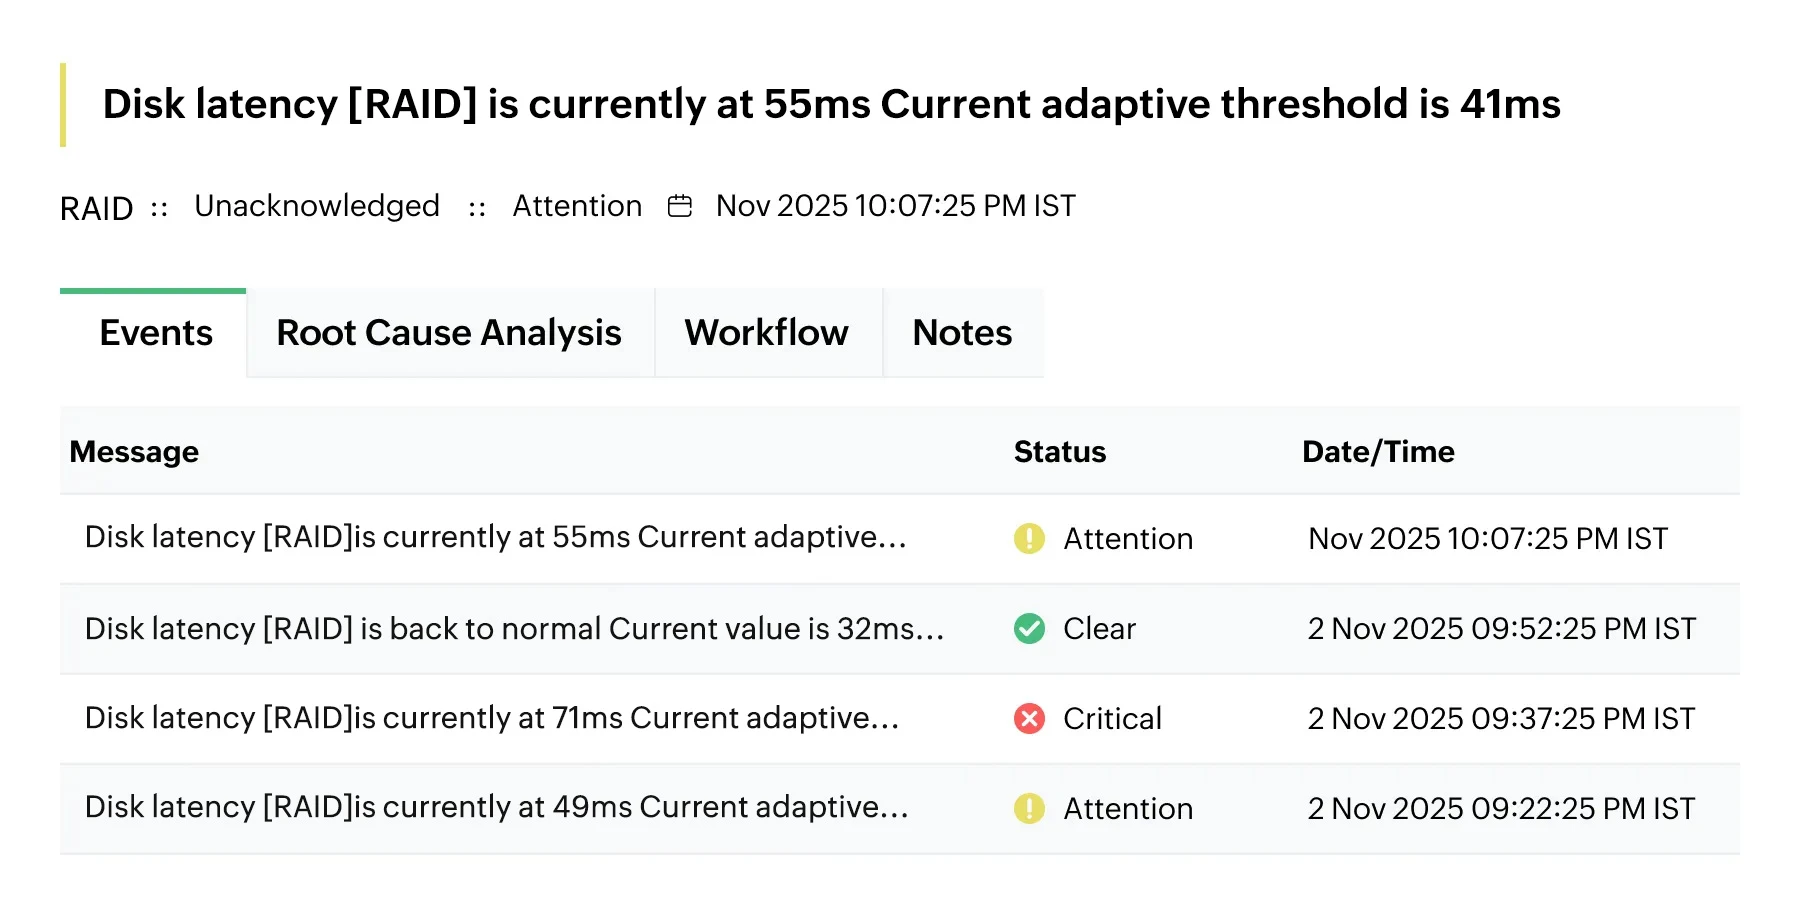Image resolution: width=1800 pixels, height=900 pixels.
Task: Switch to the Root Cause Analysis tab
Action: (x=449, y=332)
